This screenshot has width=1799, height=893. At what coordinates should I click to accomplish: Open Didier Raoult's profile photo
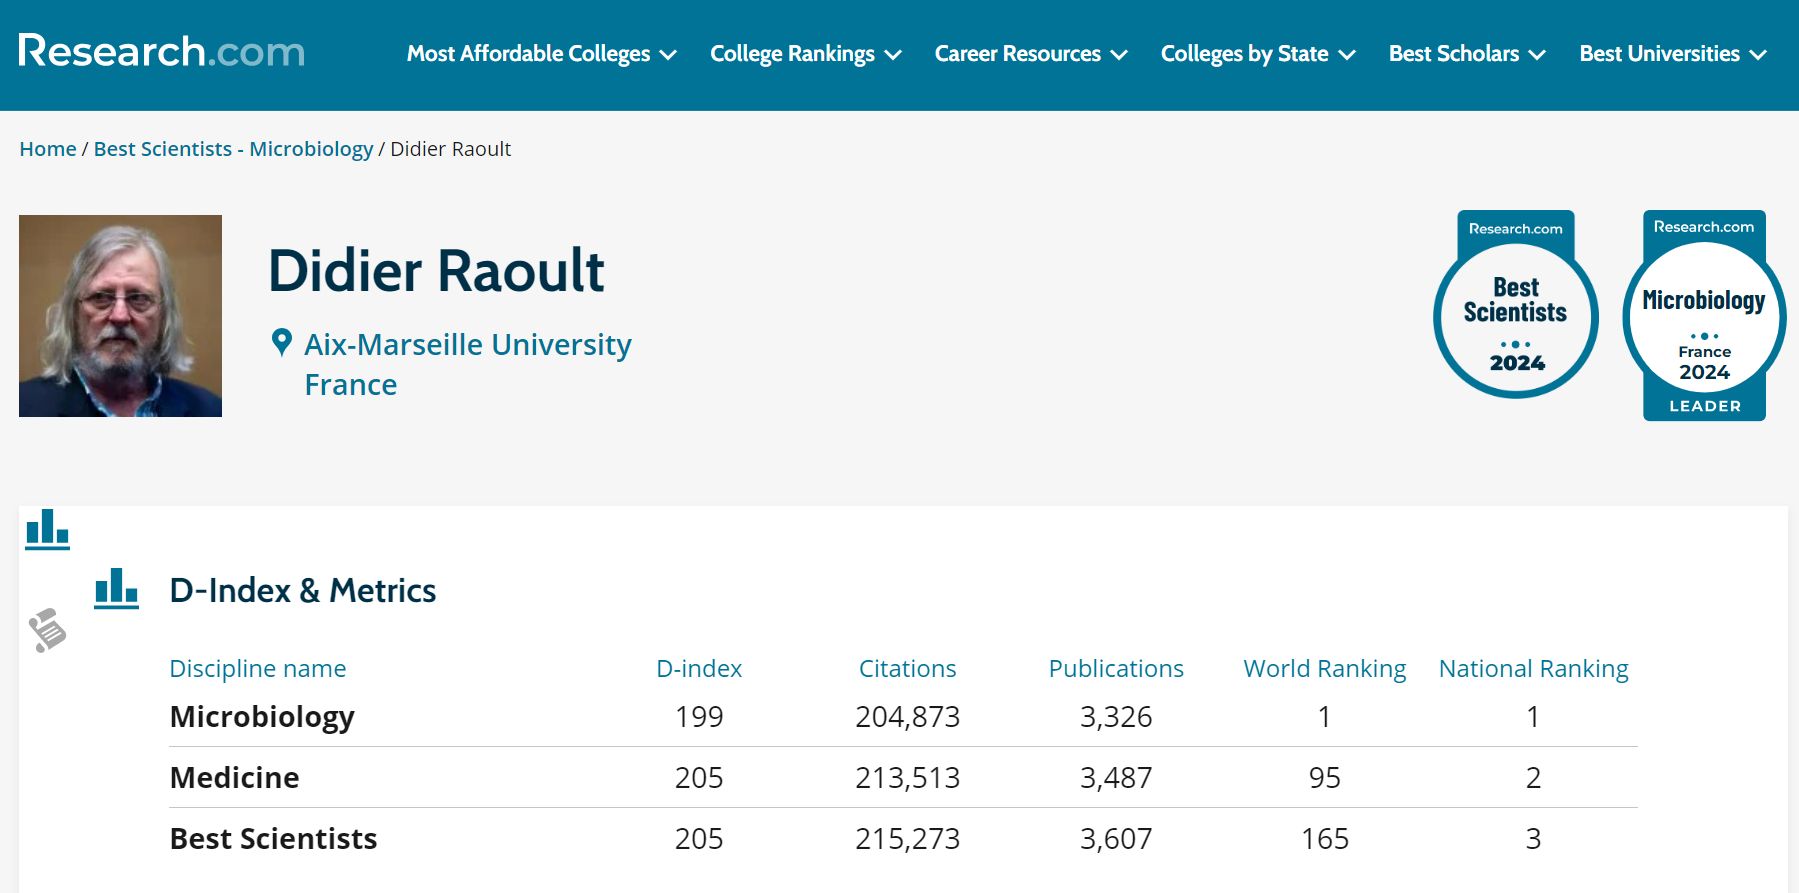tap(120, 316)
